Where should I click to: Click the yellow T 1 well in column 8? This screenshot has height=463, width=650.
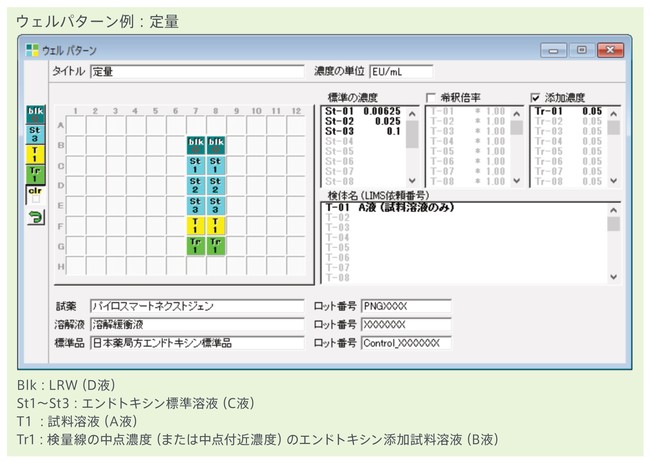pos(216,226)
